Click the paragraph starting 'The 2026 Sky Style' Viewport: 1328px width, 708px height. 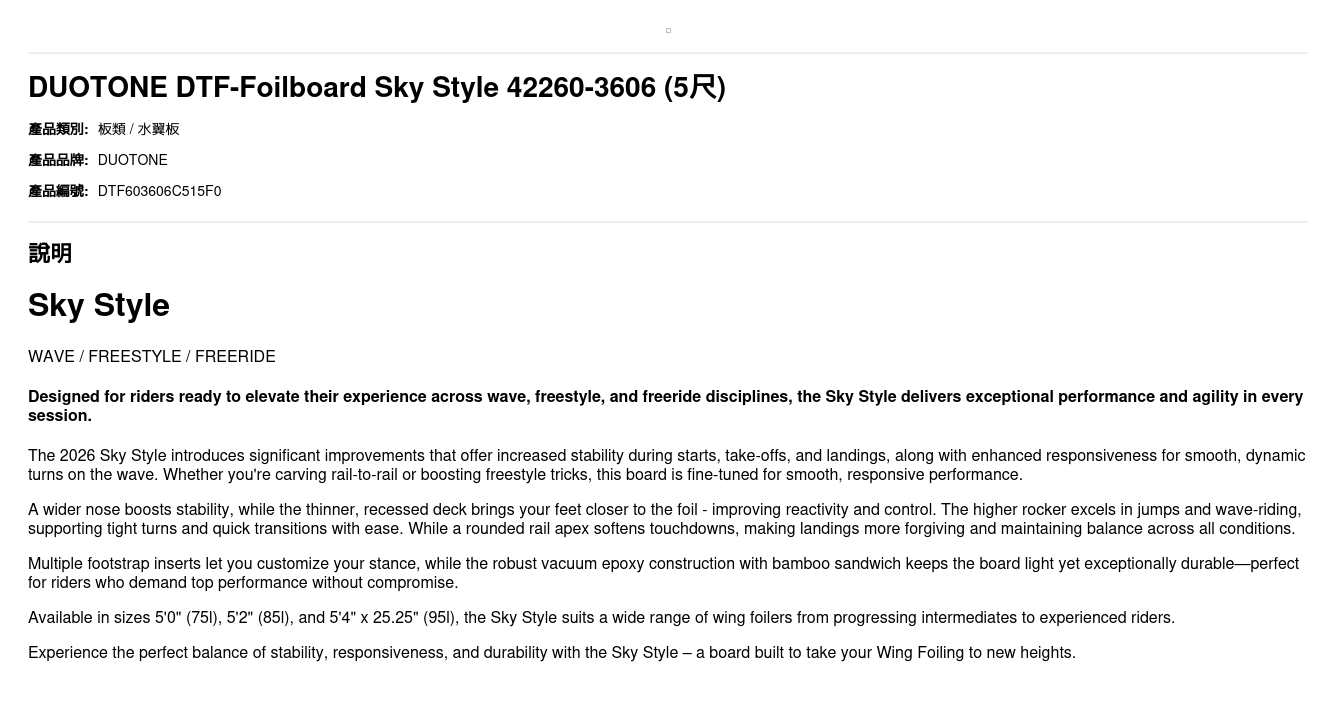pyautogui.click(x=665, y=465)
